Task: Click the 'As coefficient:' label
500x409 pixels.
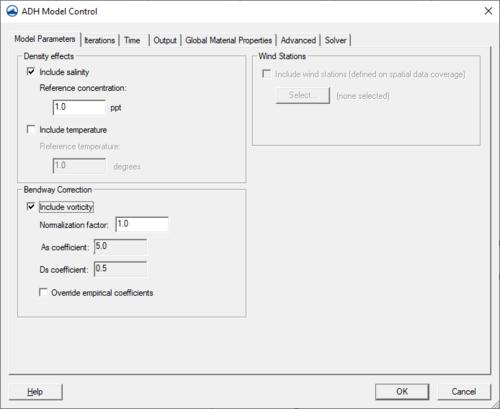Action: coord(65,247)
